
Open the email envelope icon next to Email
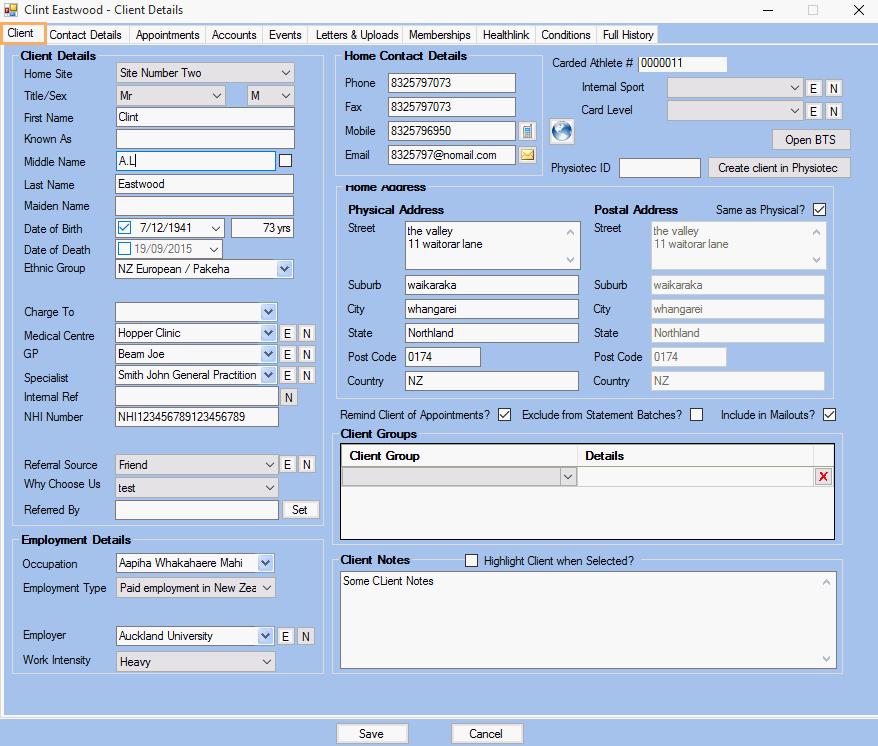coord(529,155)
